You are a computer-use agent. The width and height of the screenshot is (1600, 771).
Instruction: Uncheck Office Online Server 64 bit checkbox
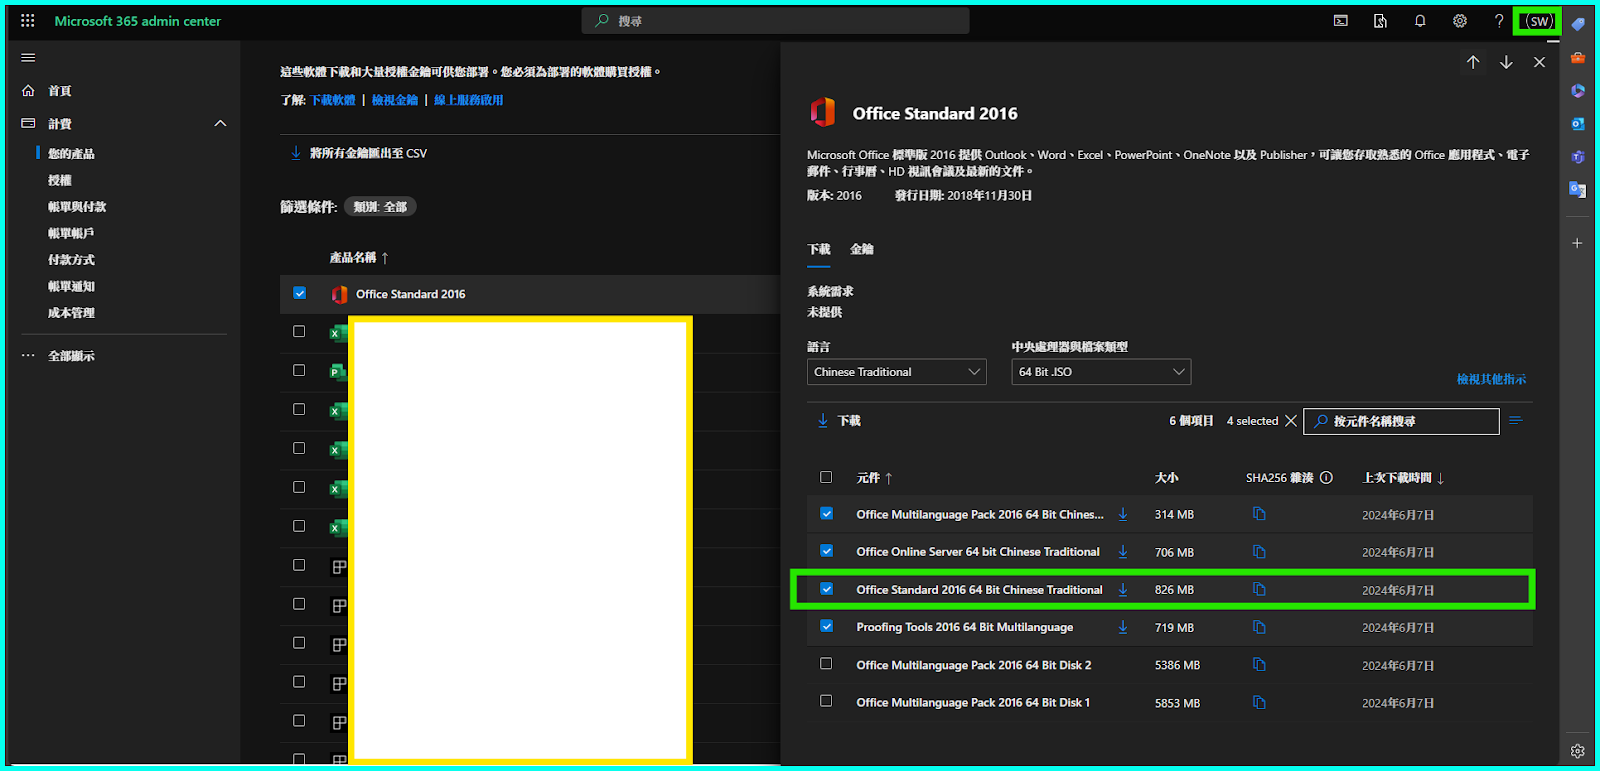[826, 551]
